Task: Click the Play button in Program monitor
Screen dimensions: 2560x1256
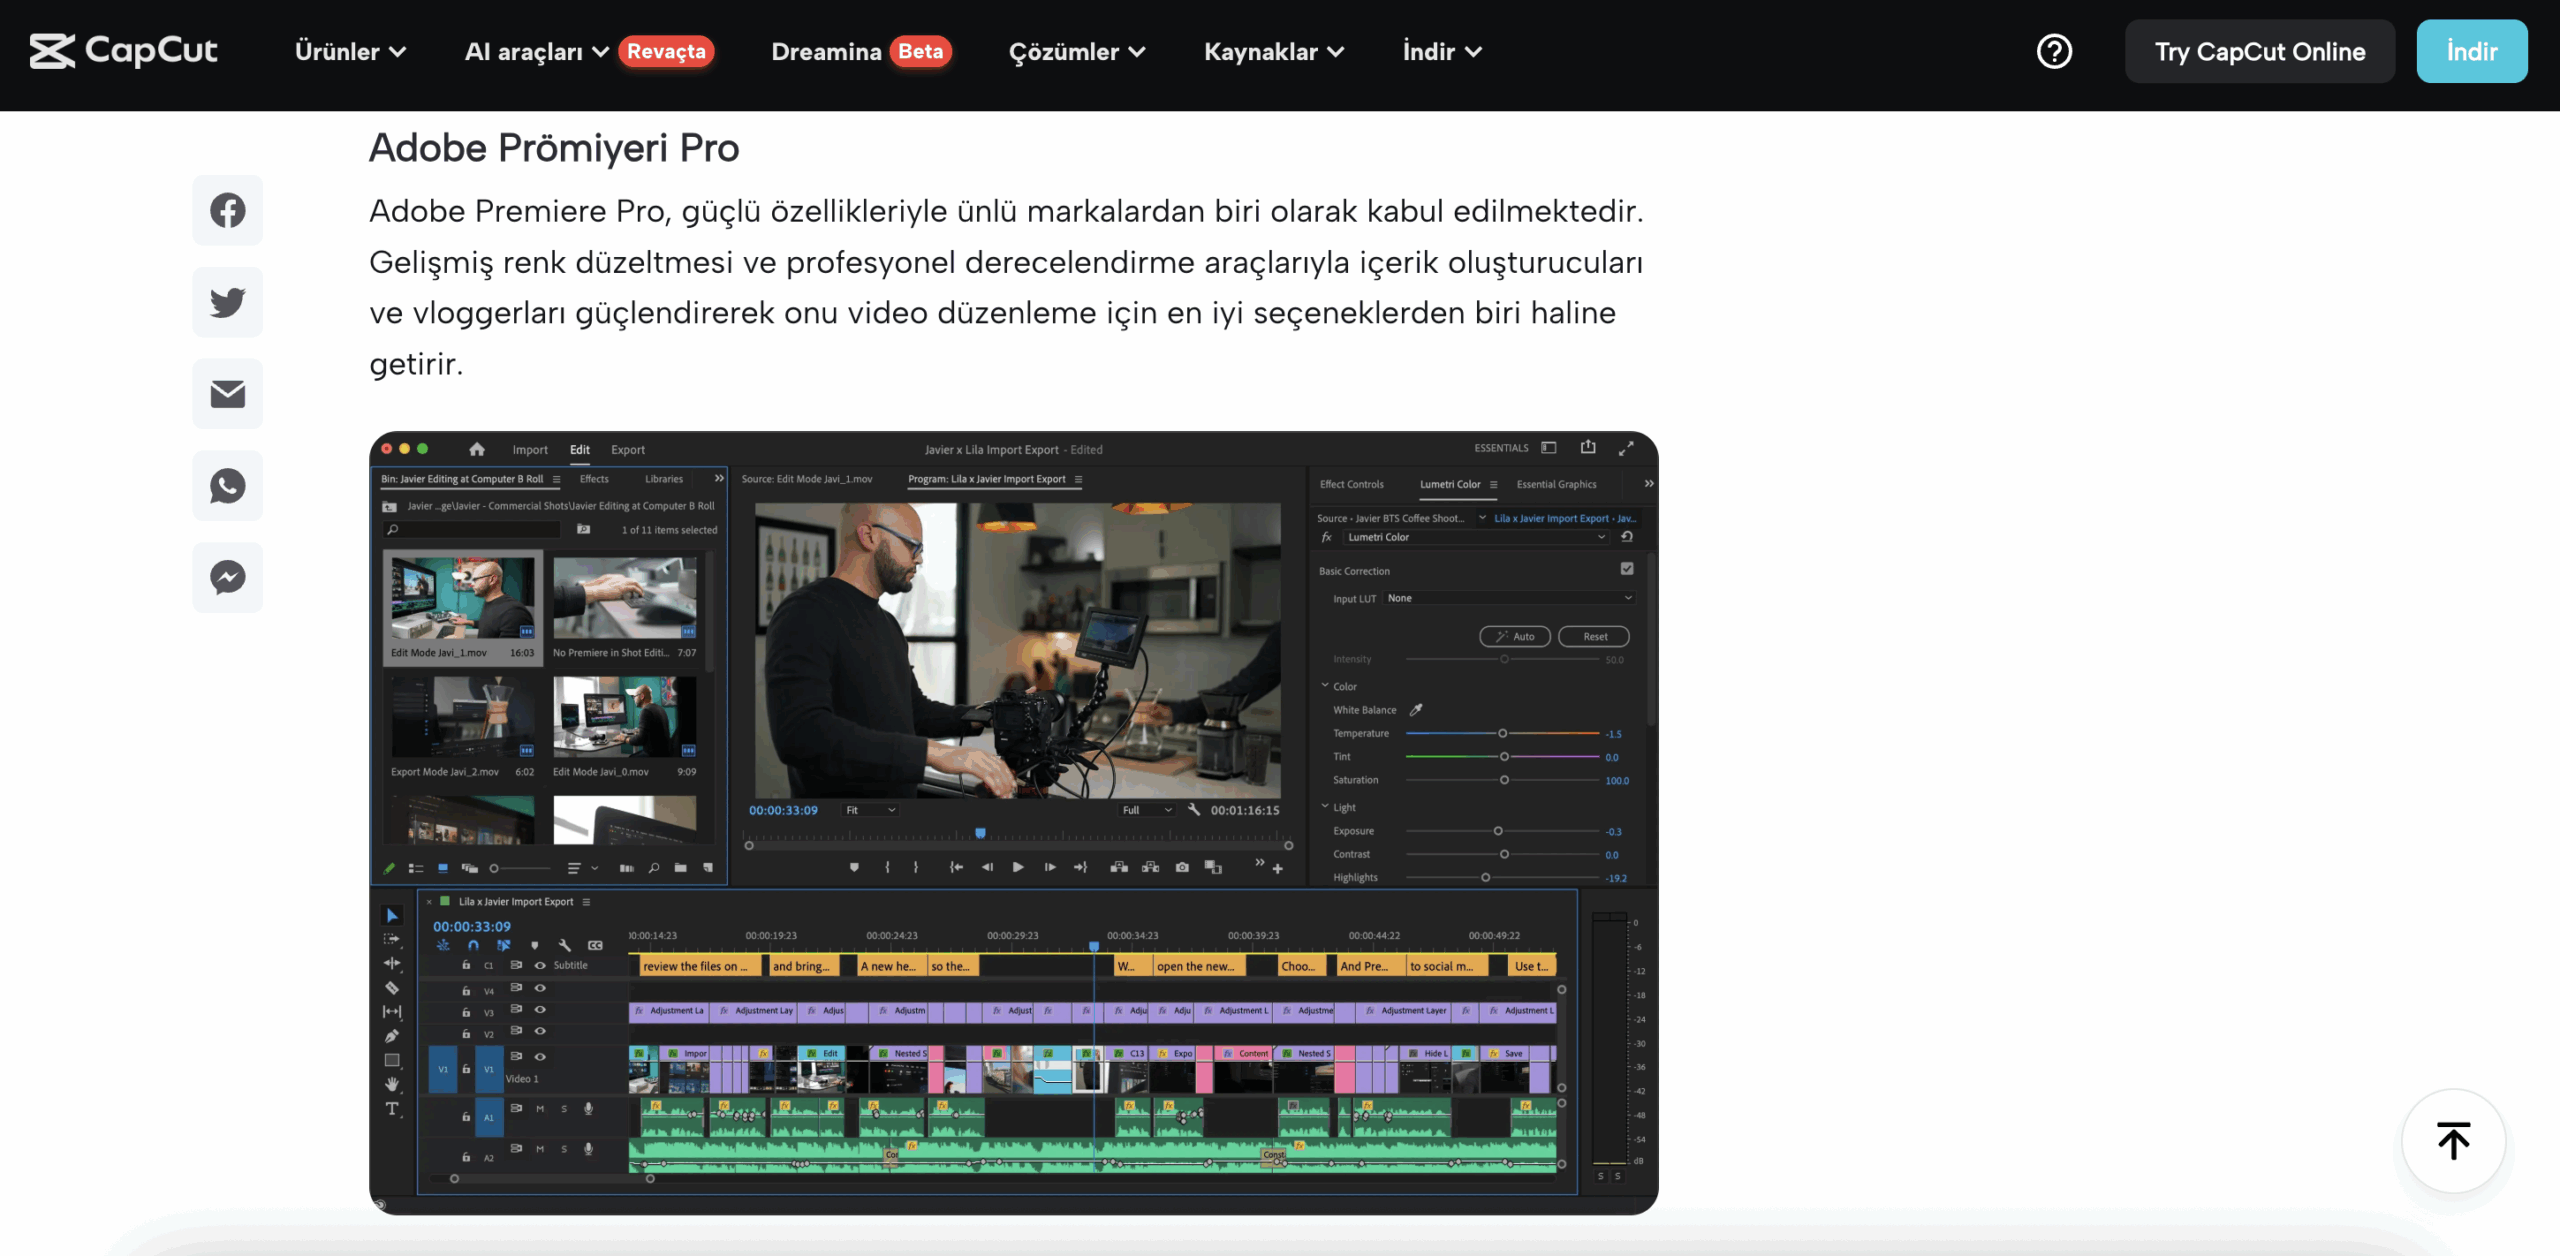Action: pos(1018,867)
